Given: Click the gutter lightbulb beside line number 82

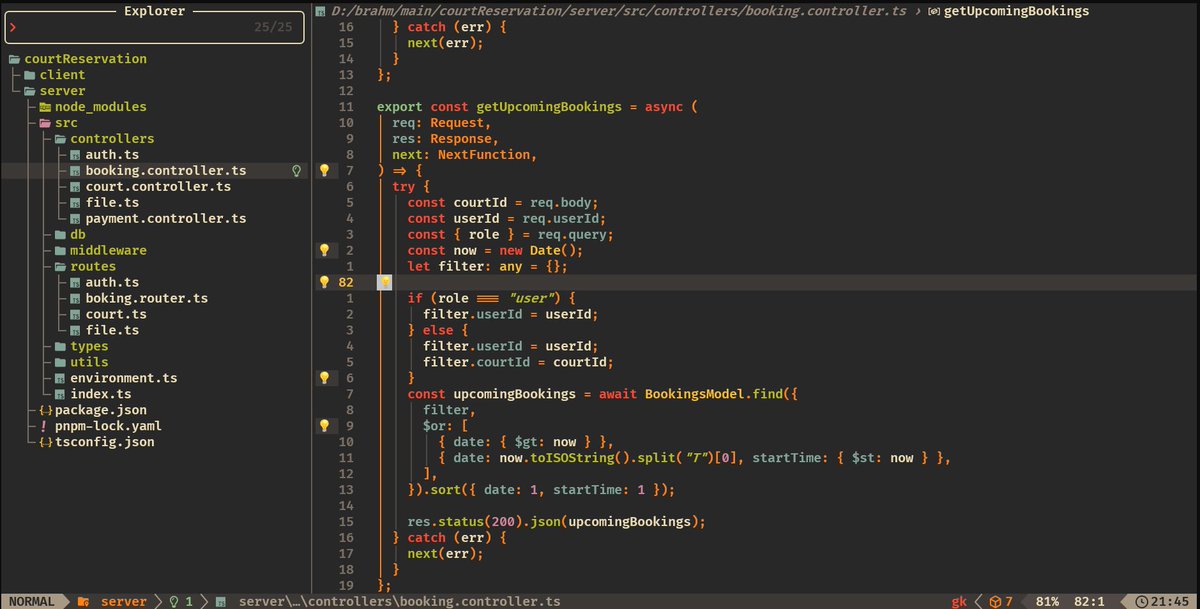Looking at the screenshot, I should tap(324, 283).
